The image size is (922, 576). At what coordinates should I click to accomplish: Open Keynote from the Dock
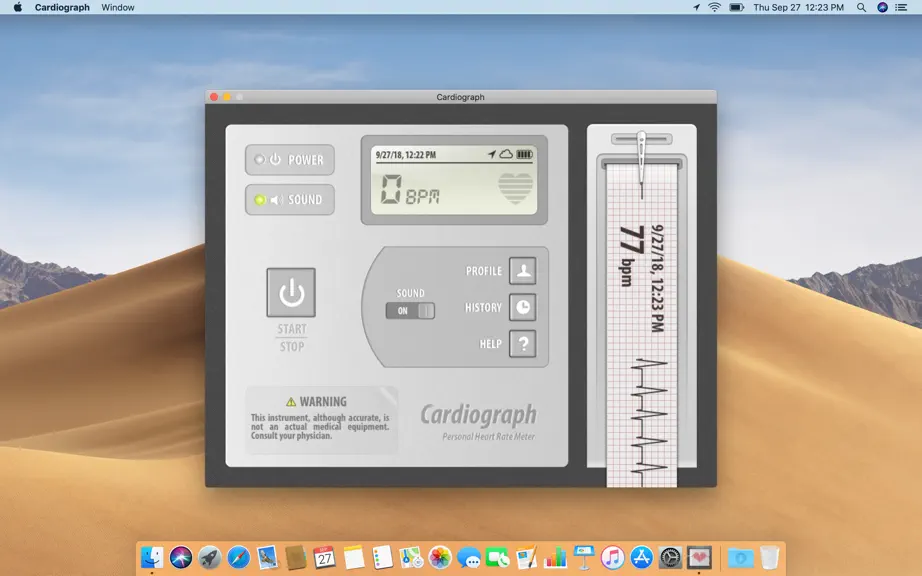[584, 557]
